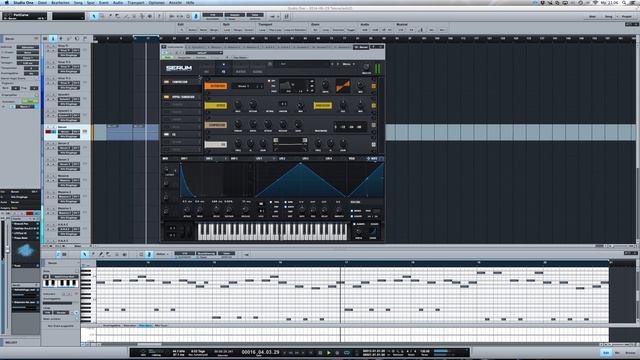This screenshot has height=360, width=640.
Task: Open the Datei menu
Action: click(x=42, y=2)
